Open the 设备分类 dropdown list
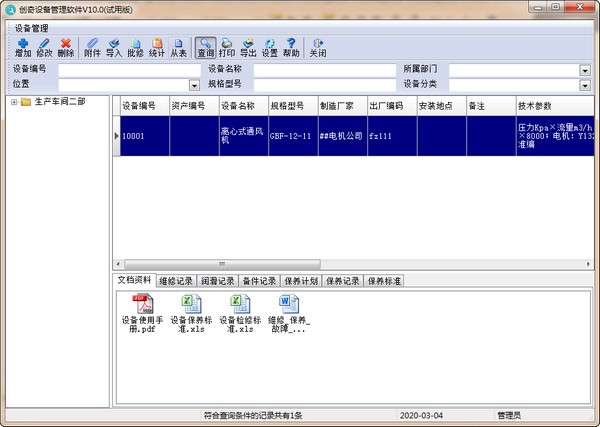This screenshot has width=600, height=427. point(584,84)
